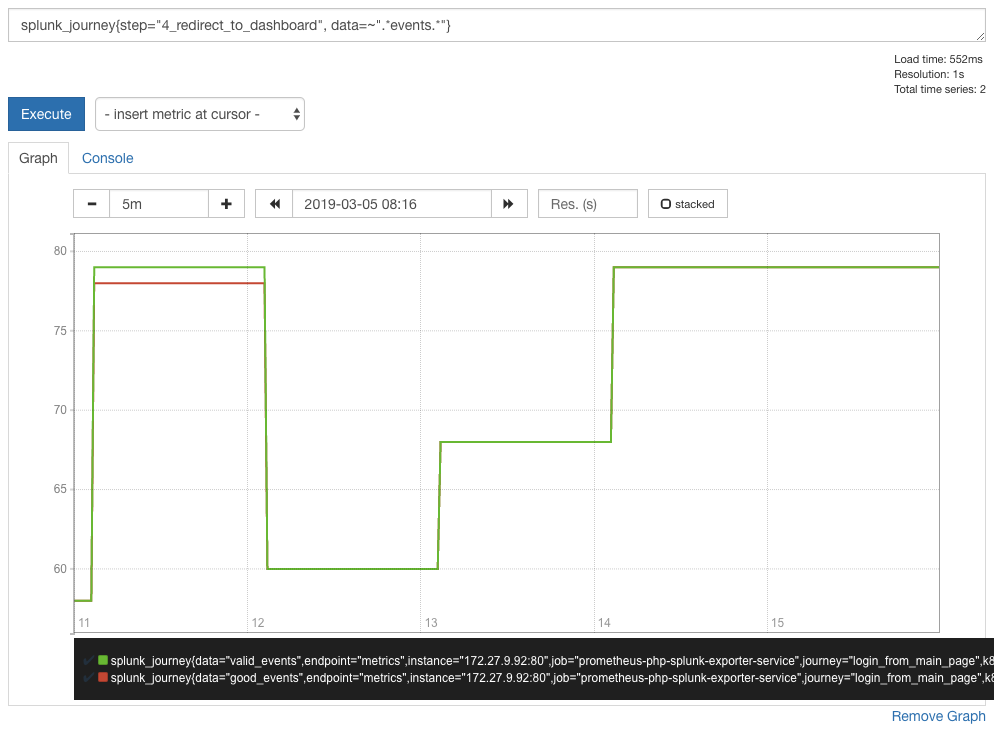
Task: Switch to the Graph tab
Action: [x=38, y=158]
